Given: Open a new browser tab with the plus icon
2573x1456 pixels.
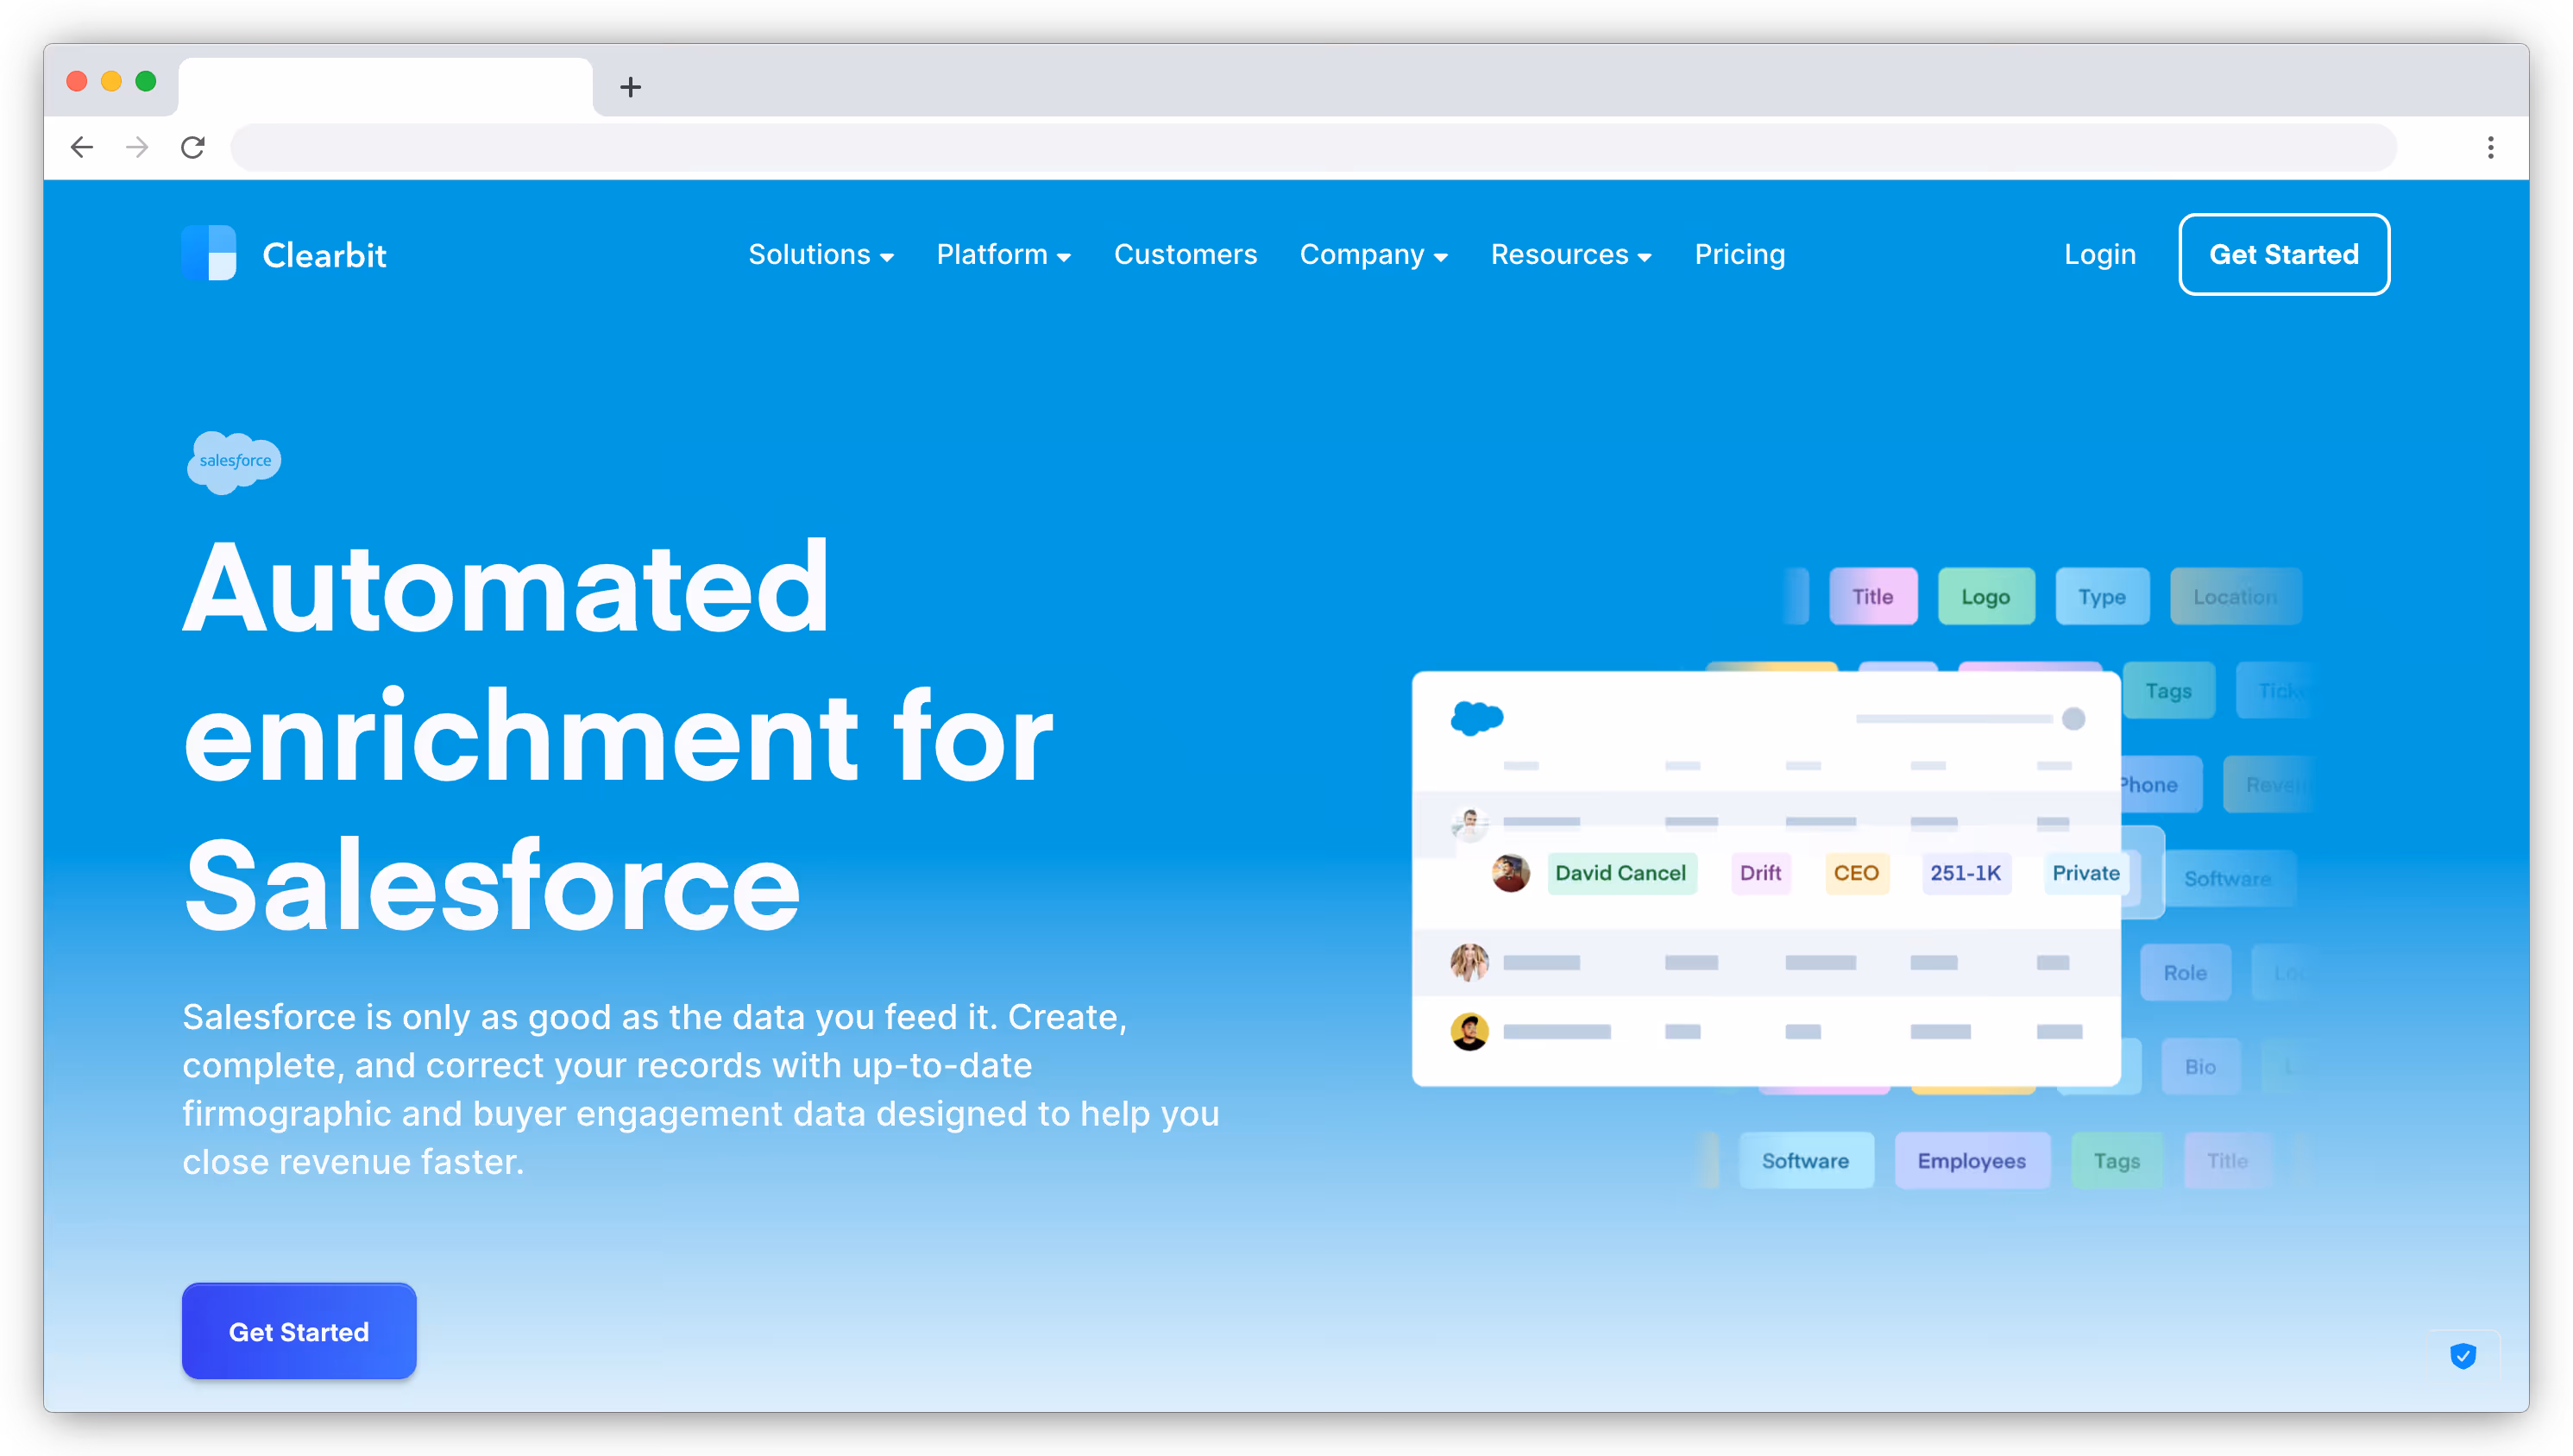Looking at the screenshot, I should pyautogui.click(x=630, y=87).
